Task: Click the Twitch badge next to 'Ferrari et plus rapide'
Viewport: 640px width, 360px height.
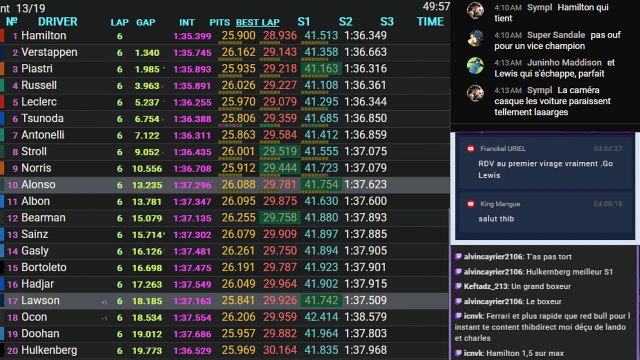Action: [x=458, y=316]
